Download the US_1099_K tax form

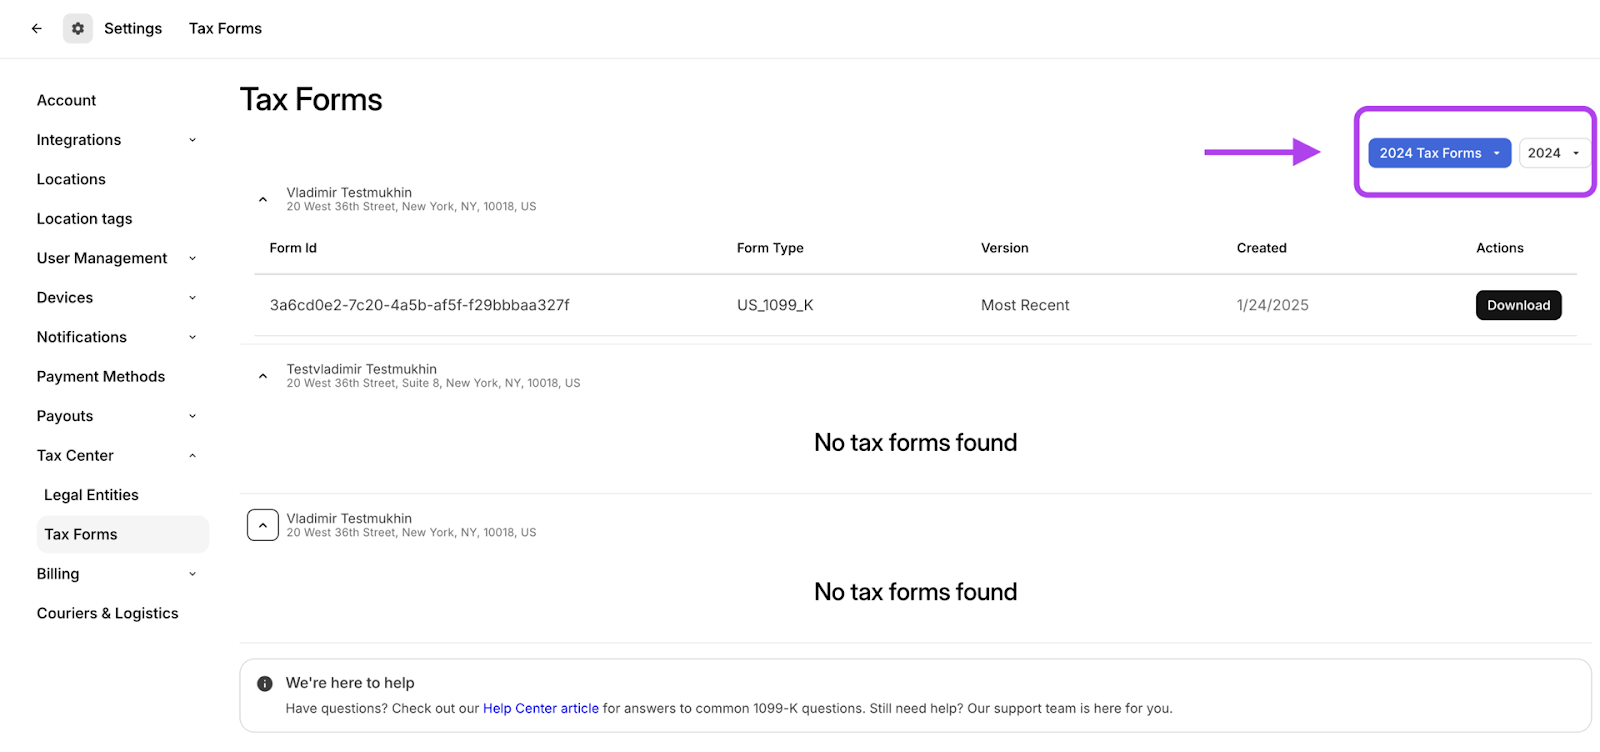pos(1517,305)
